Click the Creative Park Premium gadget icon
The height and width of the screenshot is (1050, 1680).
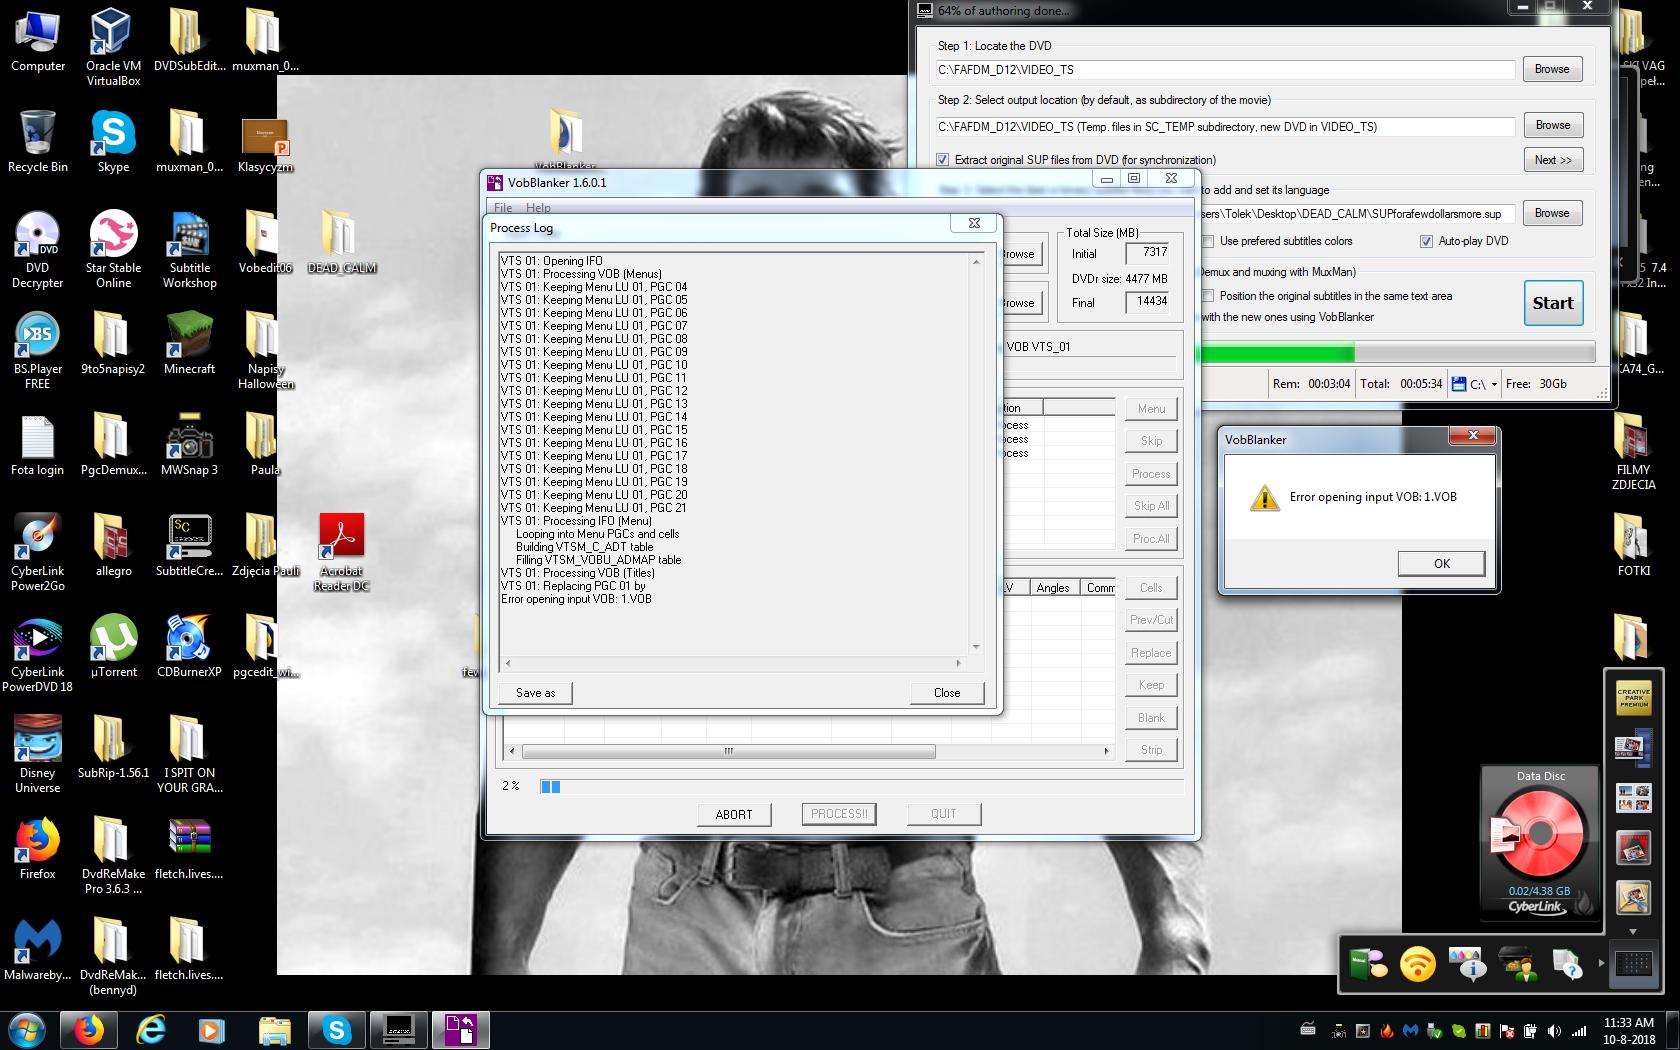click(x=1633, y=698)
